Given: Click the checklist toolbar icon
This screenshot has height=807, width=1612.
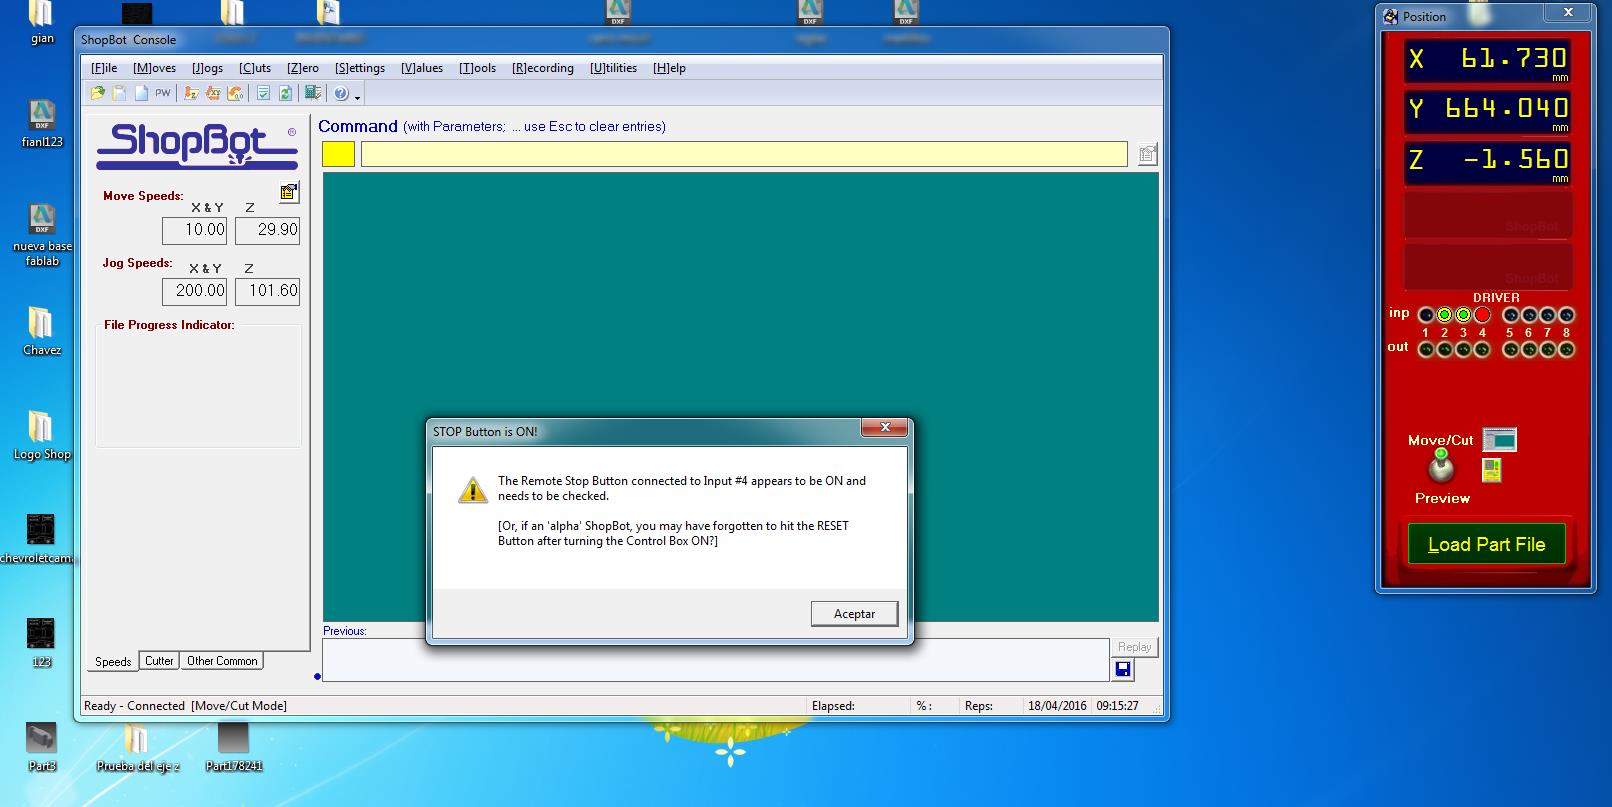Looking at the screenshot, I should (263, 93).
